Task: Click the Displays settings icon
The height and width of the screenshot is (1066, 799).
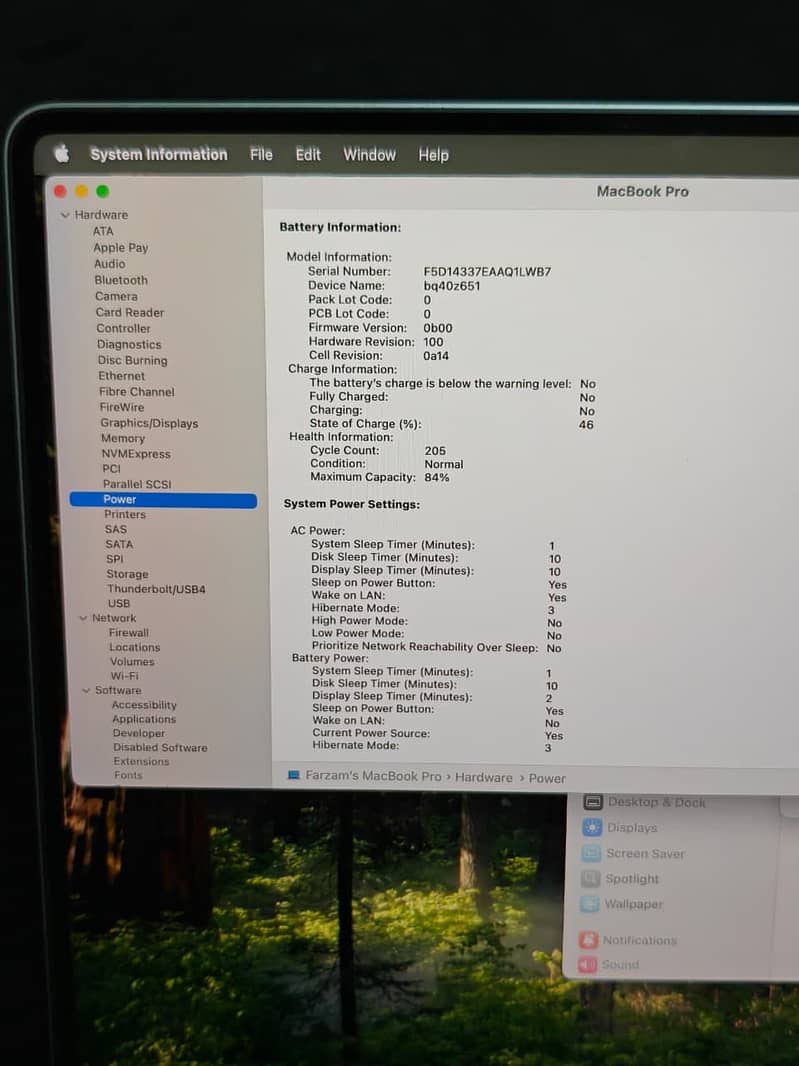Action: [x=592, y=828]
